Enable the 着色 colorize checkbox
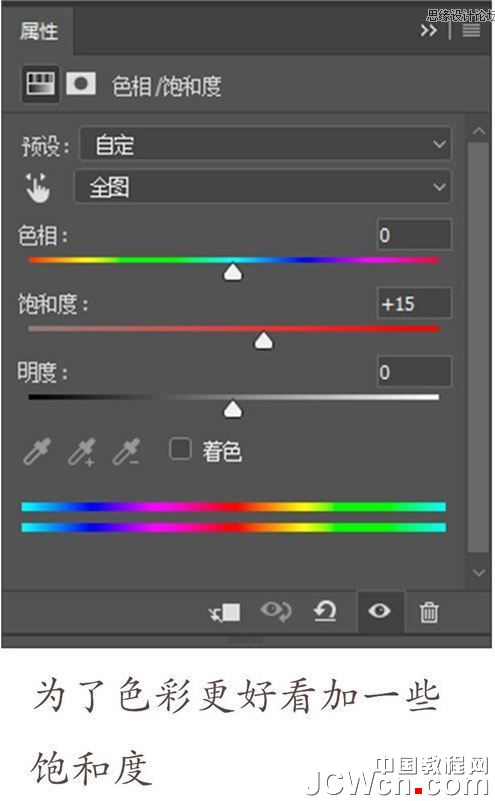 pyautogui.click(x=180, y=450)
